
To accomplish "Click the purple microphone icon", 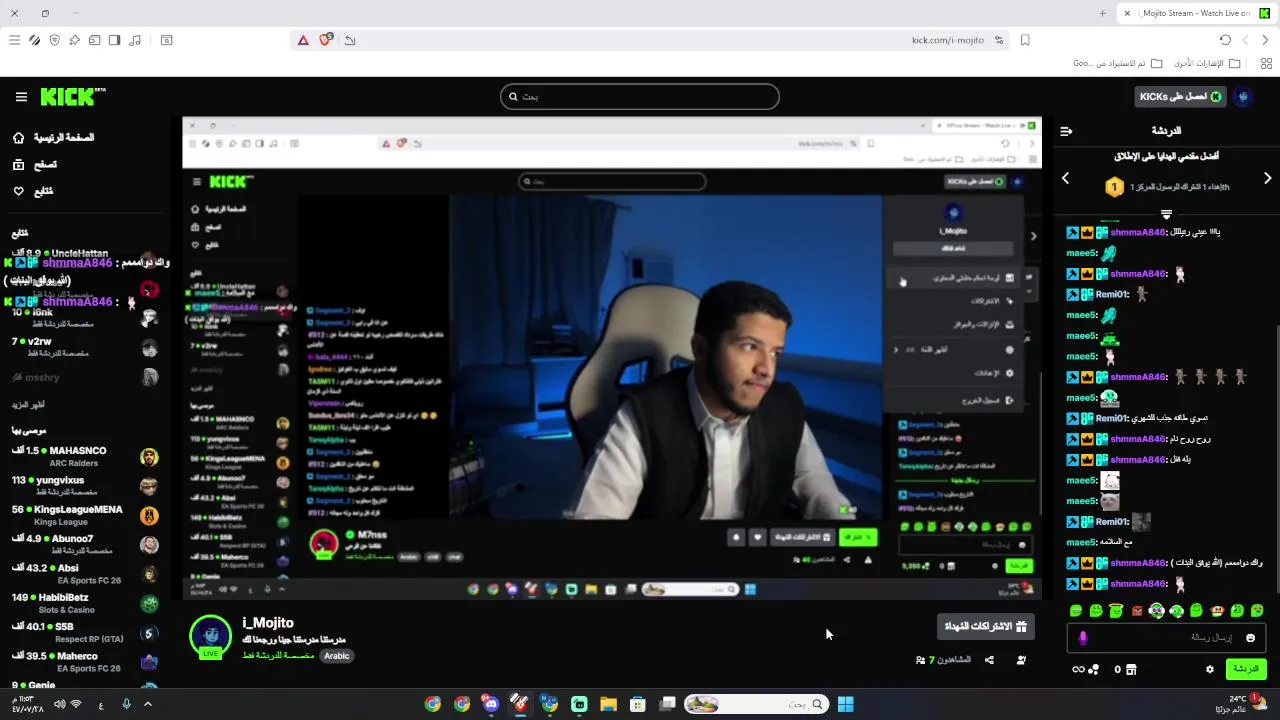I will point(1083,638).
